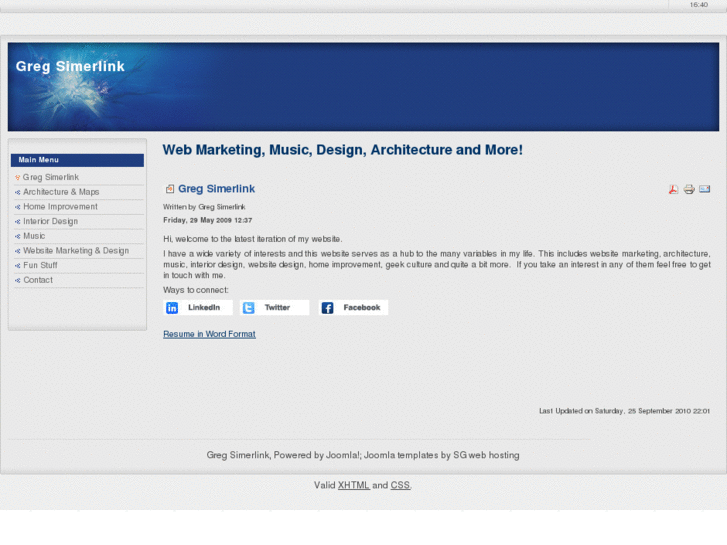This screenshot has height=545, width=727.
Task: Open the Music menu entry
Action: [34, 236]
